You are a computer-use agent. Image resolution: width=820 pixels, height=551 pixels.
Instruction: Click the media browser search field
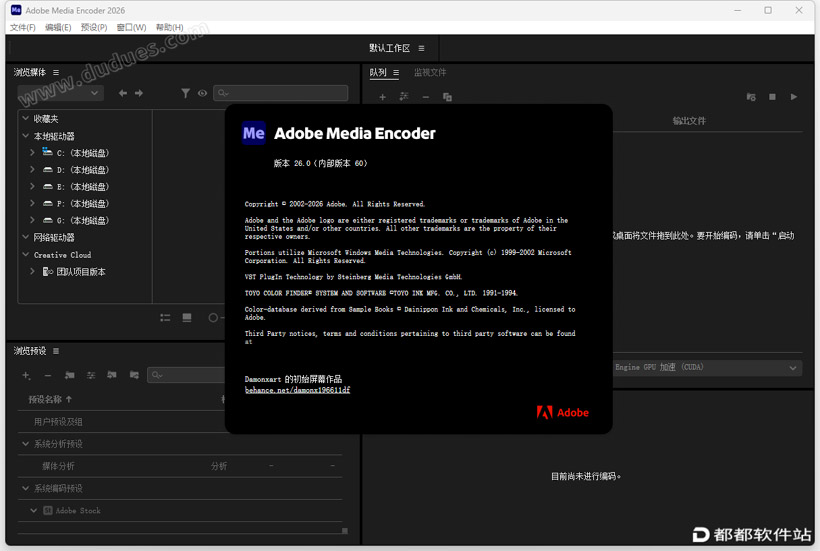[281, 93]
